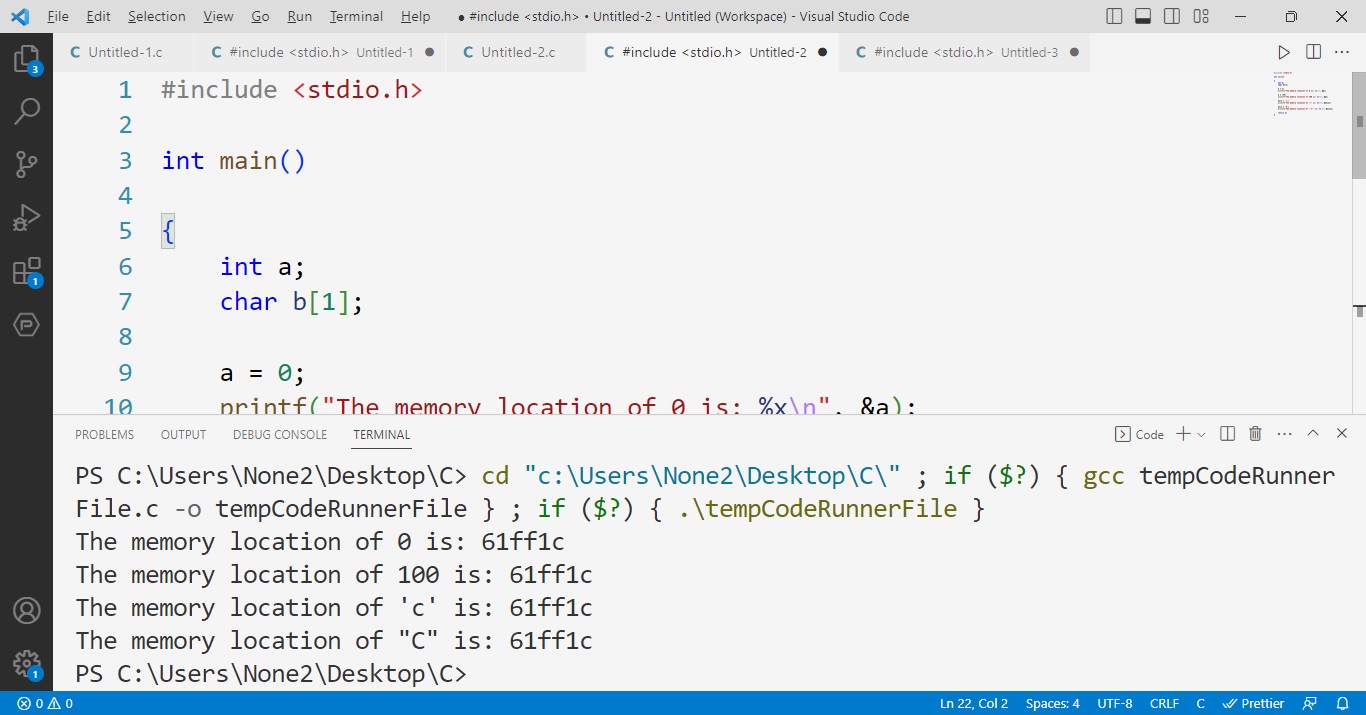Viewport: 1366px width, 715px height.
Task: Switch to the Untitled-1.c editor tab
Action: 125,52
